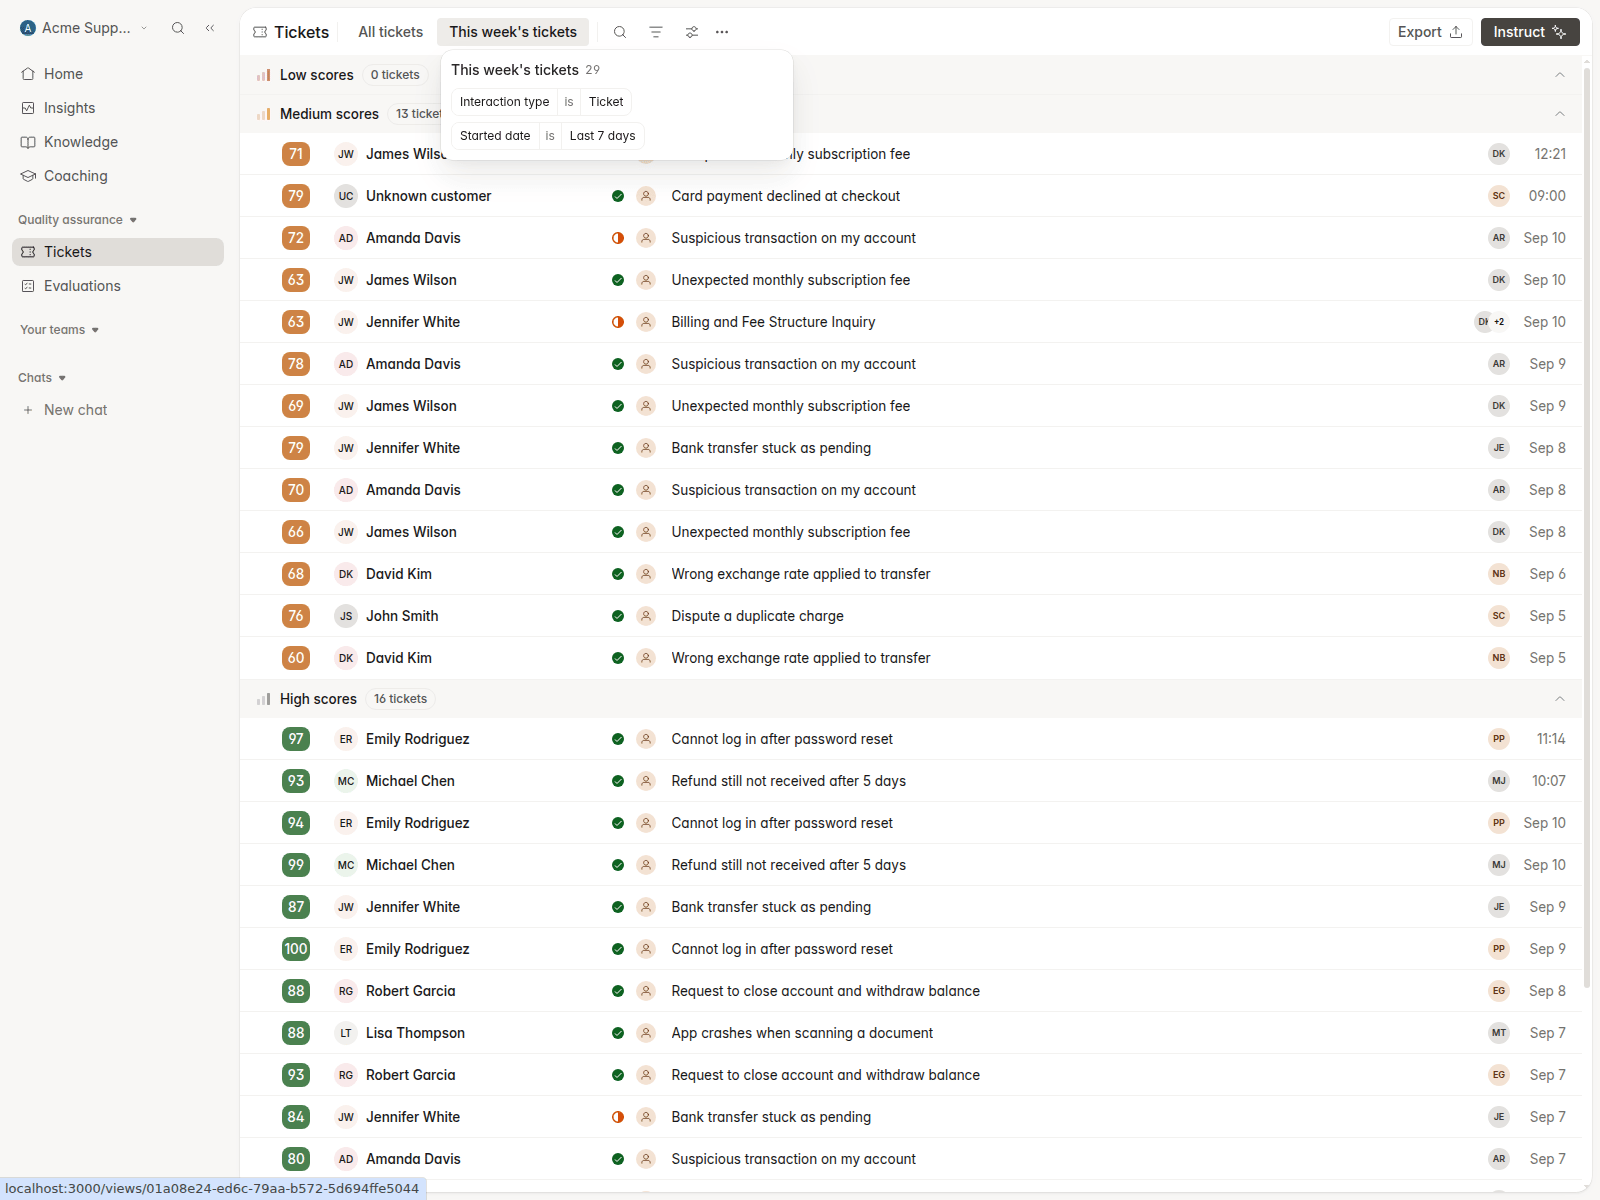This screenshot has width=1600, height=1200.
Task: Click the Tickets title in the header
Action: (302, 32)
